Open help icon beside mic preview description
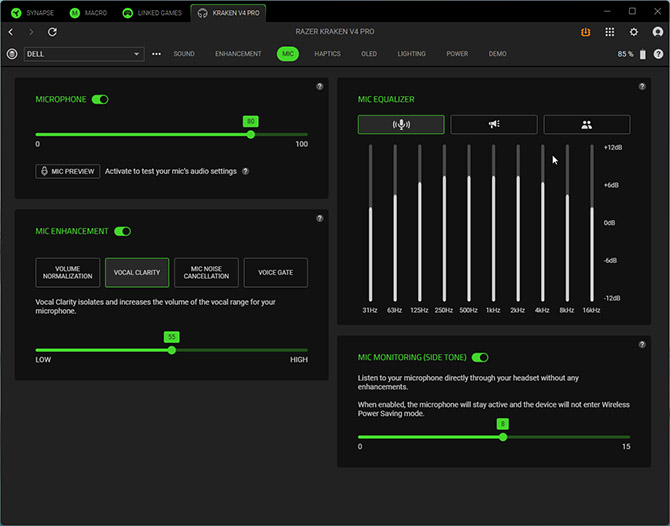The width and height of the screenshot is (670, 526). click(x=245, y=171)
